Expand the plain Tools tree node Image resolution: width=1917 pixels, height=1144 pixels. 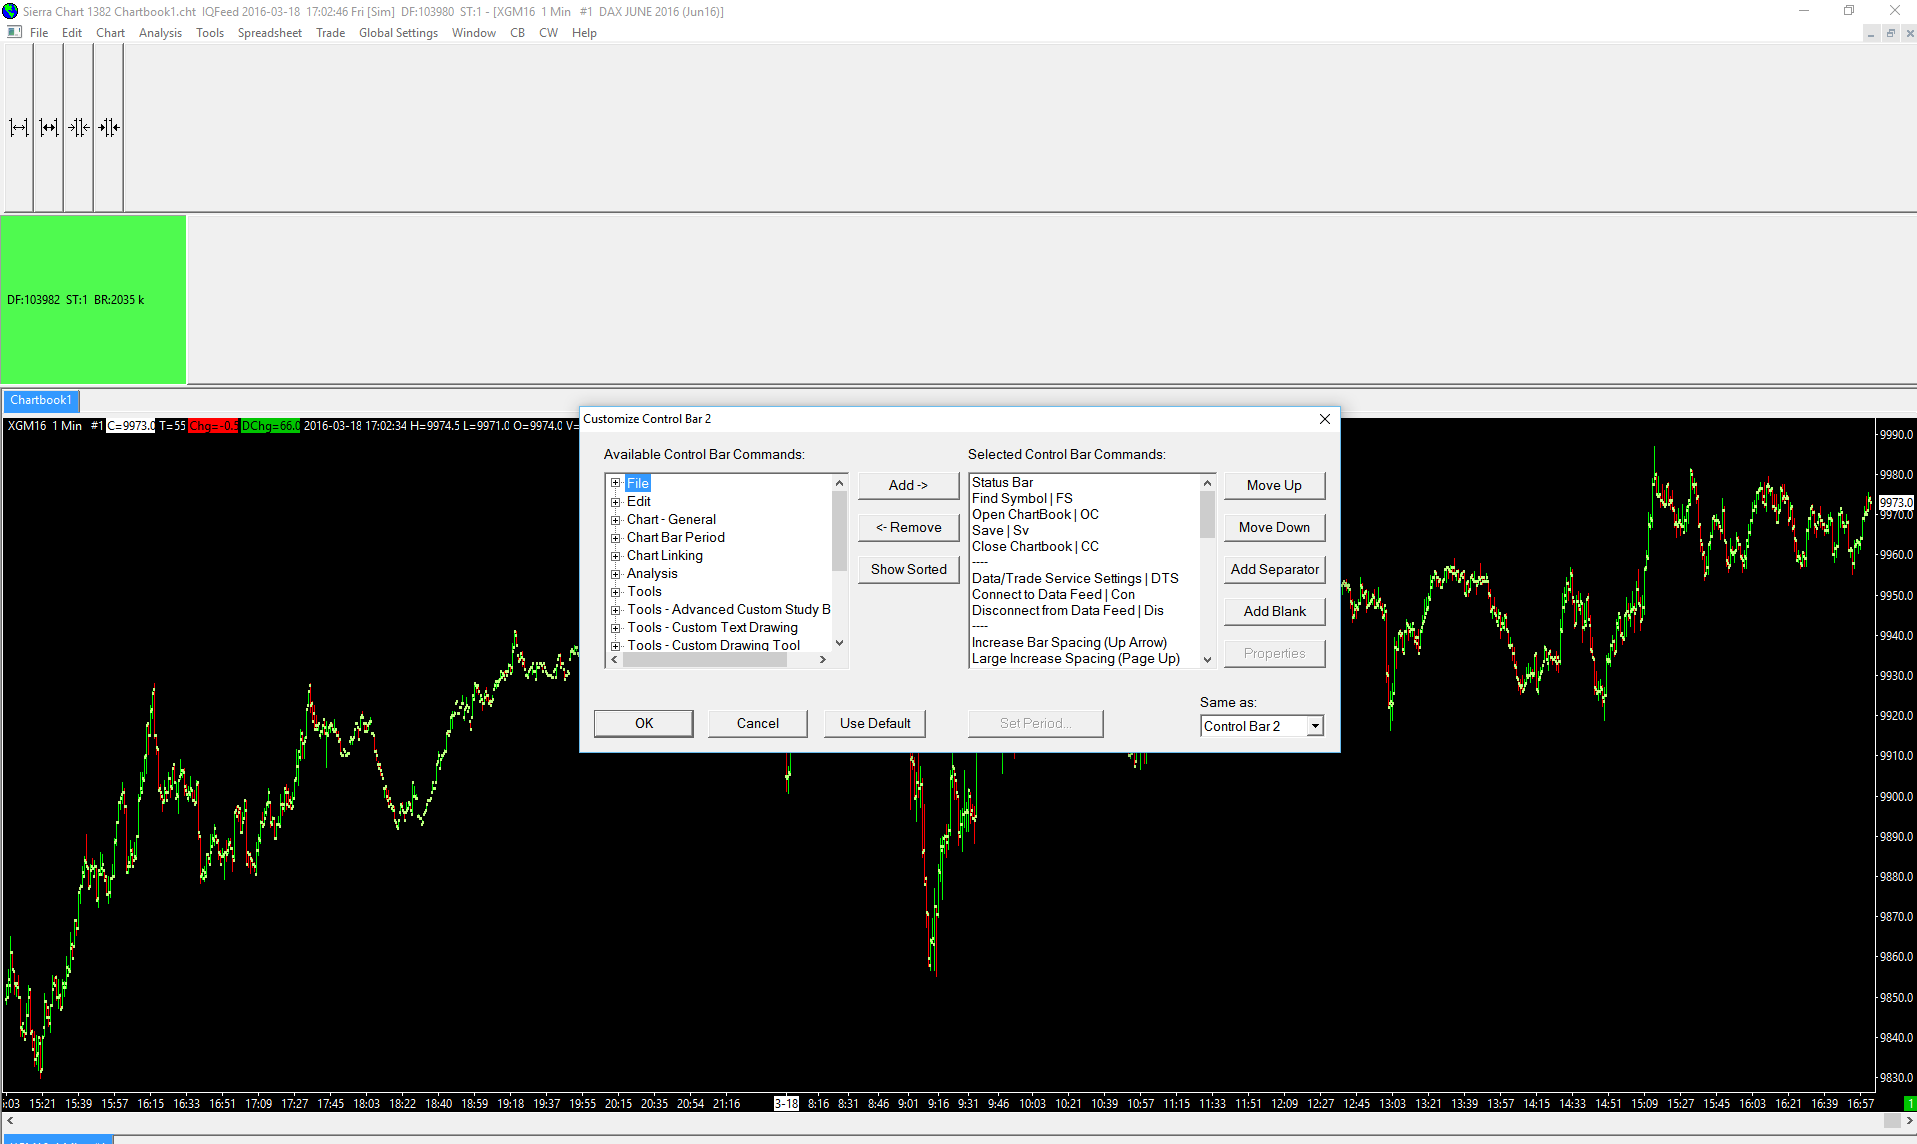[x=616, y=591]
